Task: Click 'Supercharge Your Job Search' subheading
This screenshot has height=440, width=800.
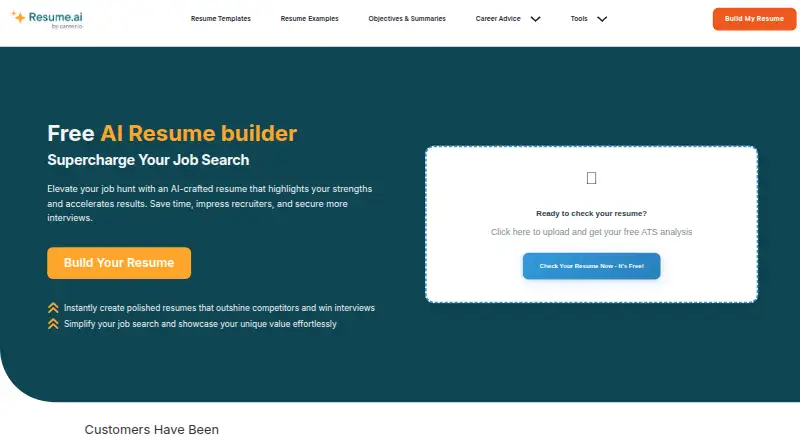Action: point(148,160)
